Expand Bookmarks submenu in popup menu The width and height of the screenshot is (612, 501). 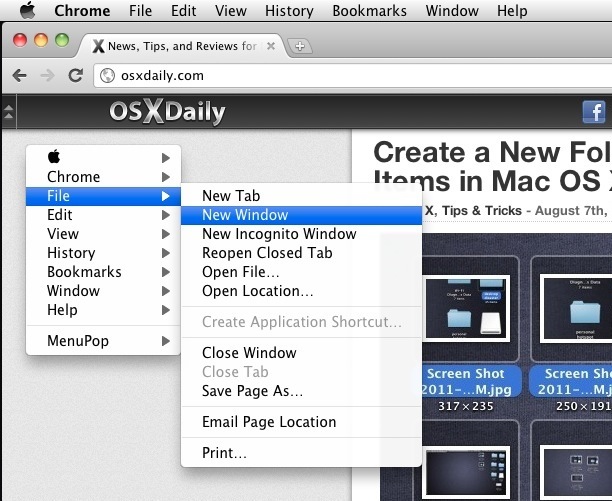pos(103,272)
